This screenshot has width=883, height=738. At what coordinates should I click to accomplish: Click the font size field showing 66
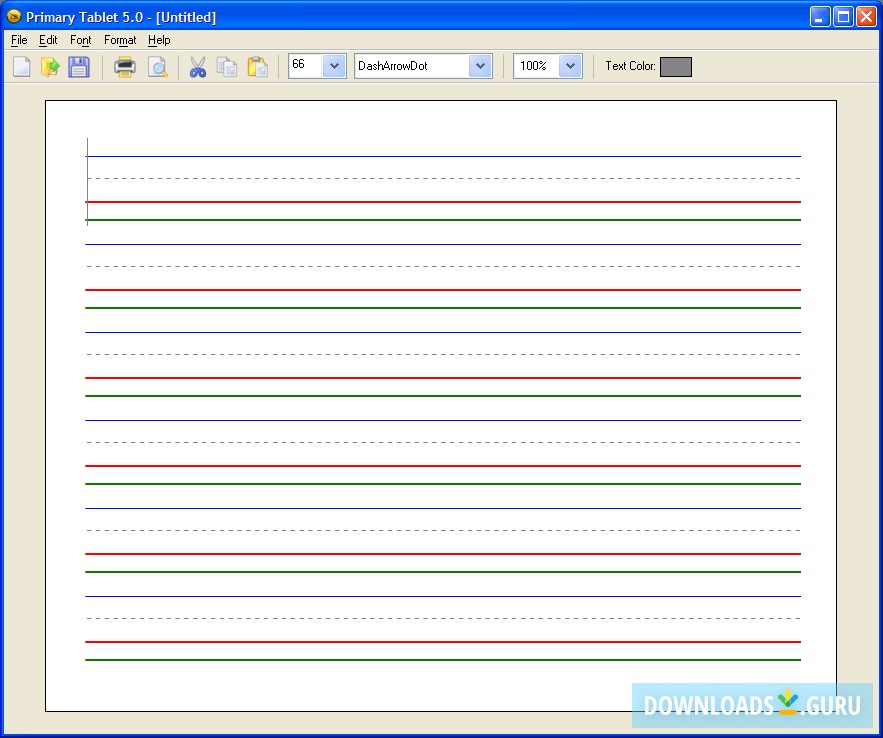click(306, 66)
